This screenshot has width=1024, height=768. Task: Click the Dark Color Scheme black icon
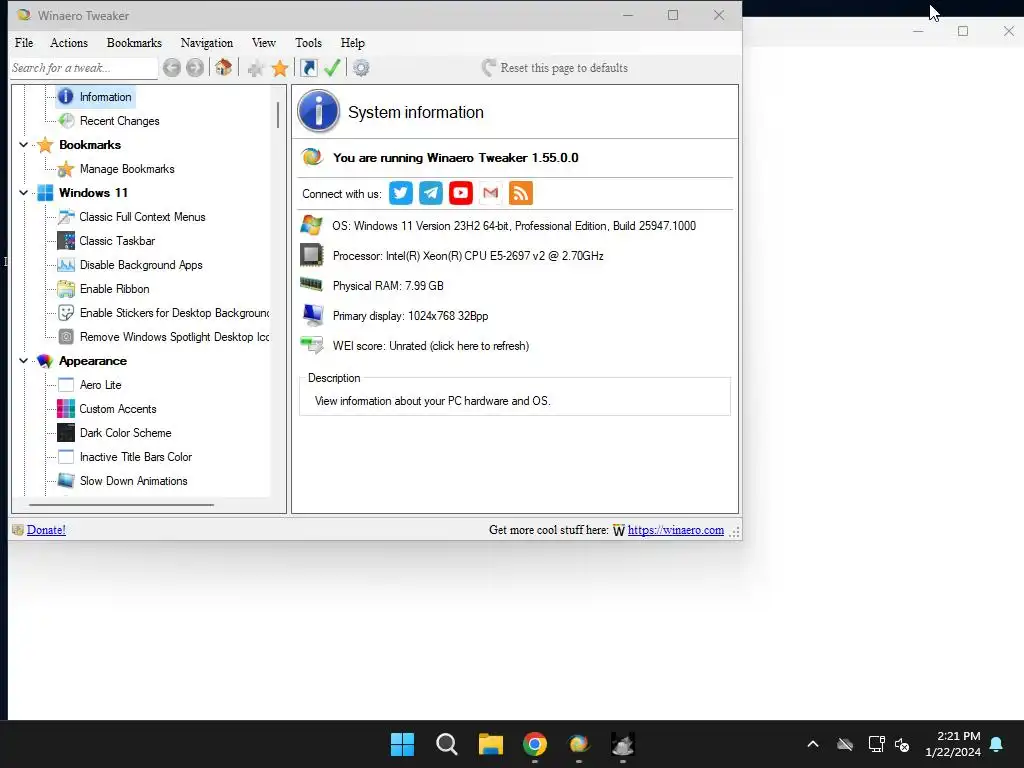pyautogui.click(x=66, y=433)
